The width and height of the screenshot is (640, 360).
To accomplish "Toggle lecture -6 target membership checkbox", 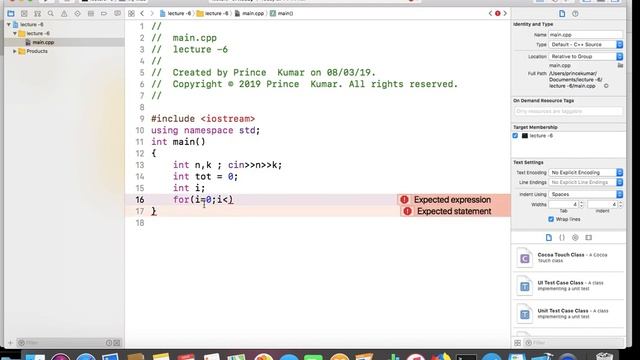I will tap(515, 136).
